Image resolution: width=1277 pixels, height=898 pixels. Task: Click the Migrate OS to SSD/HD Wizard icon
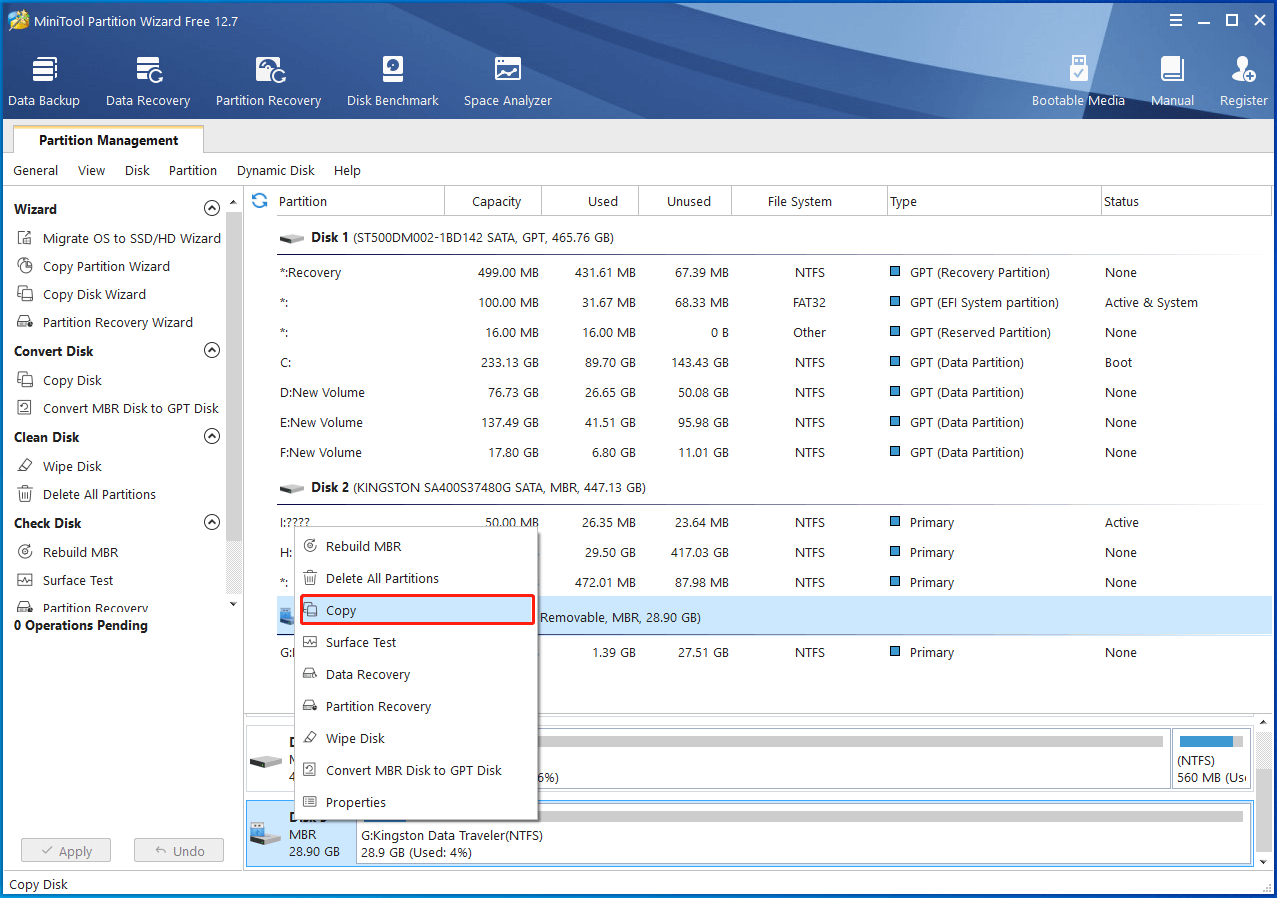click(x=25, y=238)
